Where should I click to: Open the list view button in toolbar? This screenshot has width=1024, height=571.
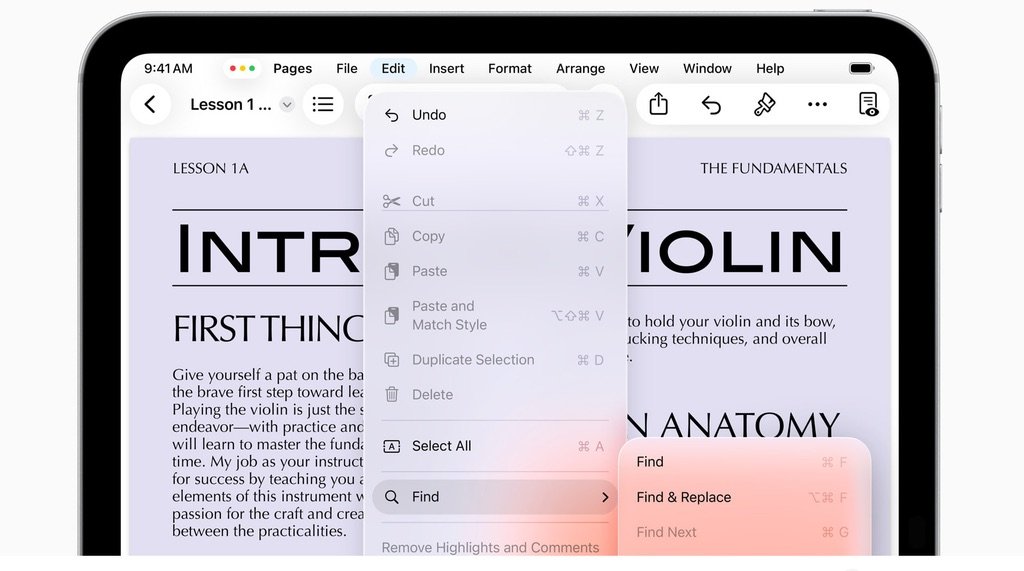(323, 105)
